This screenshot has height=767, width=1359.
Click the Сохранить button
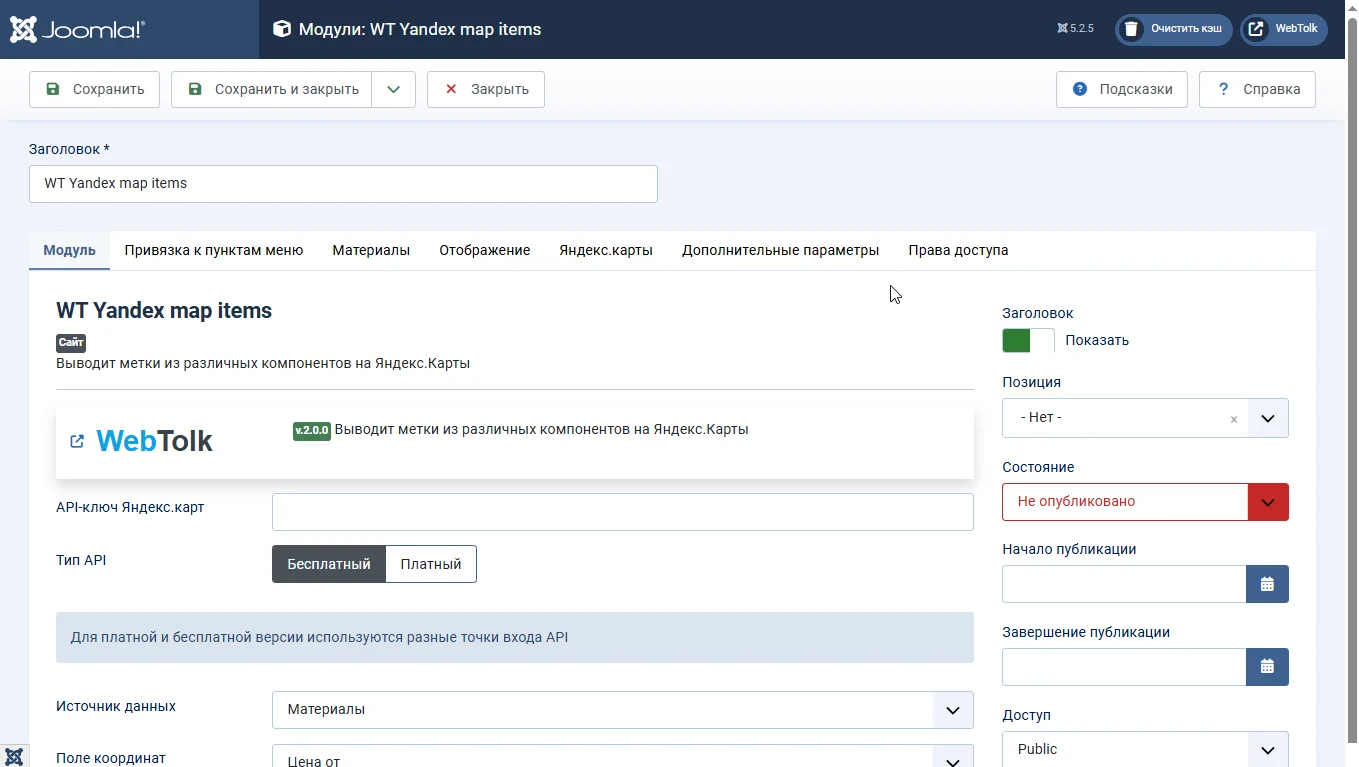click(x=94, y=89)
